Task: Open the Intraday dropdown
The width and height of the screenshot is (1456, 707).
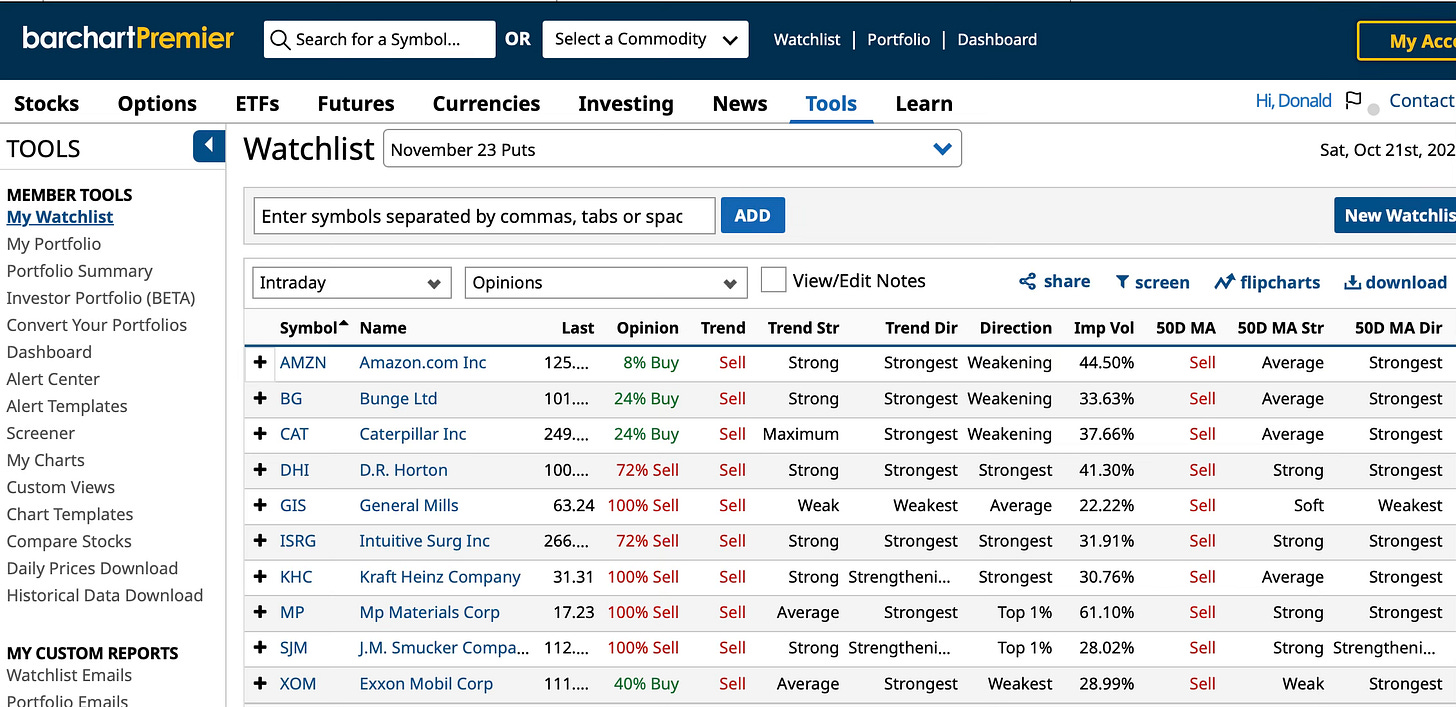Action: (352, 283)
